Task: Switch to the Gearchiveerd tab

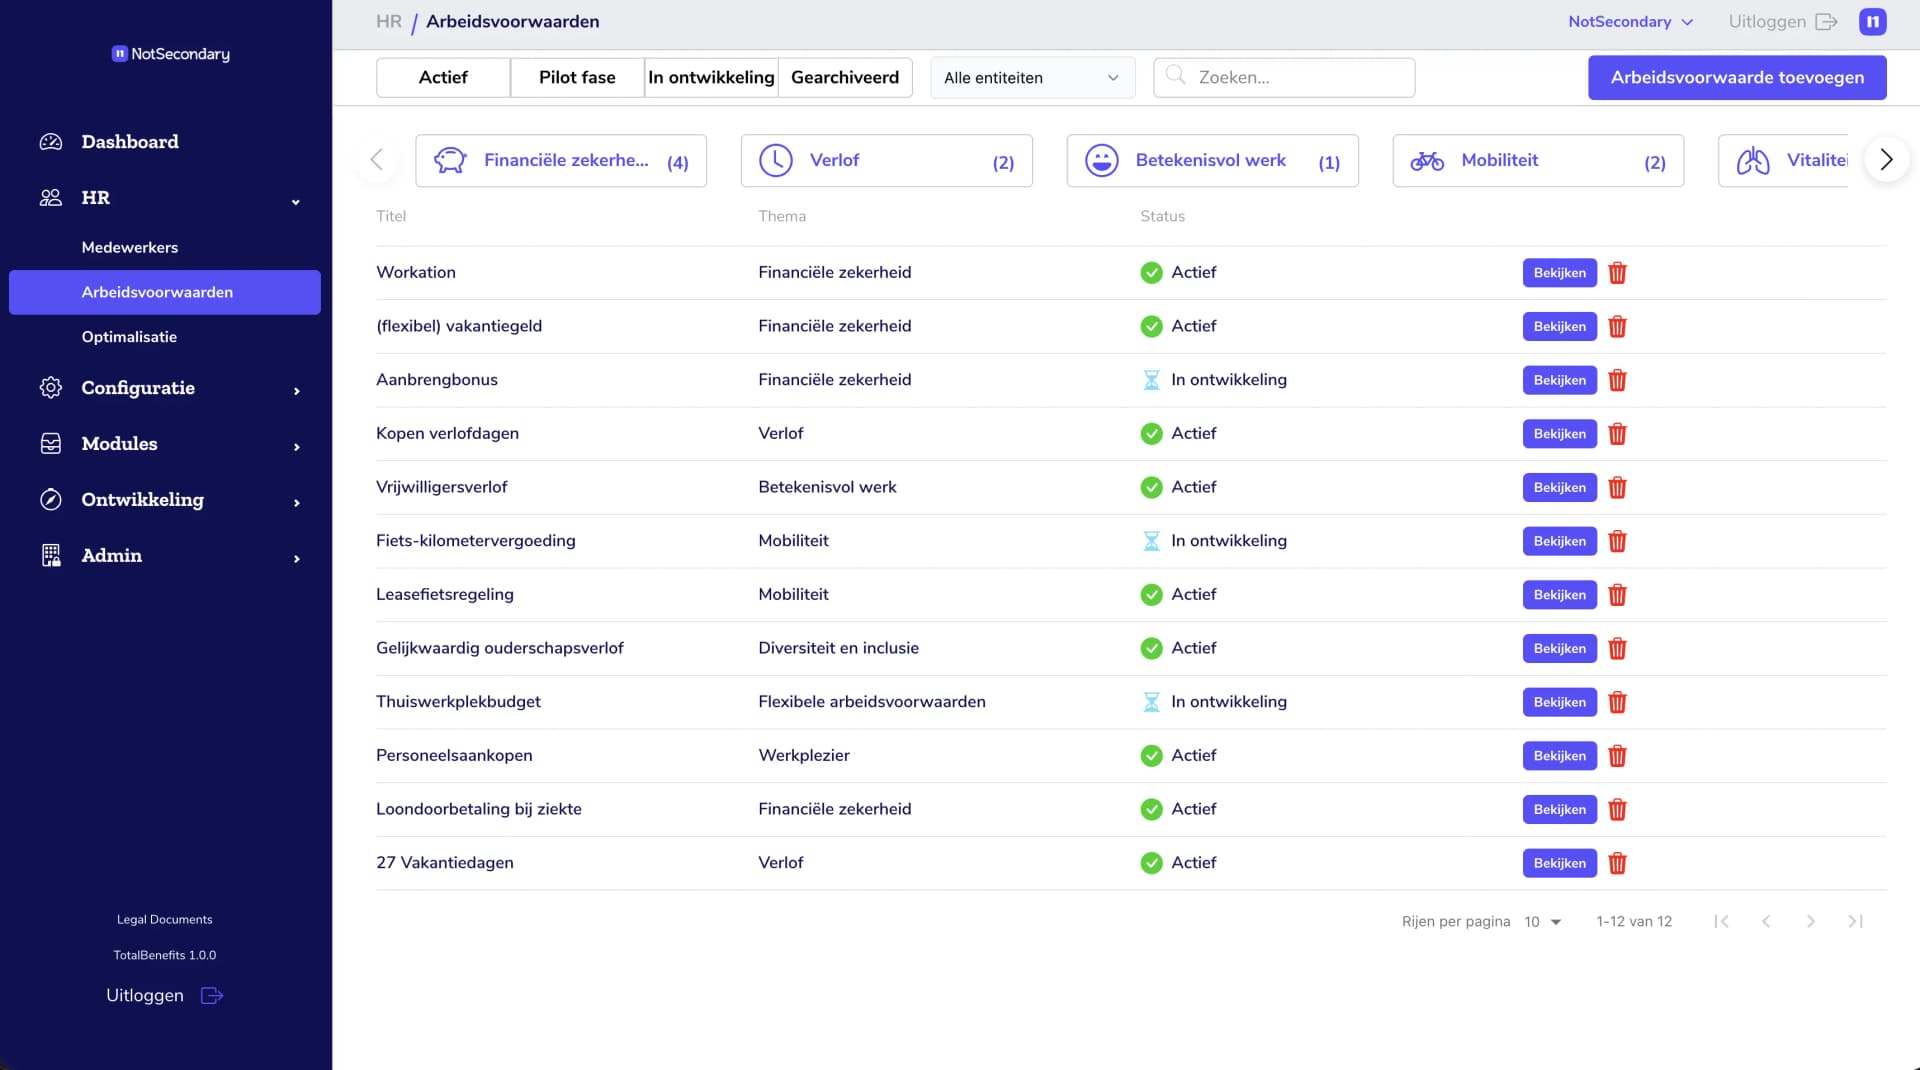Action: point(845,77)
